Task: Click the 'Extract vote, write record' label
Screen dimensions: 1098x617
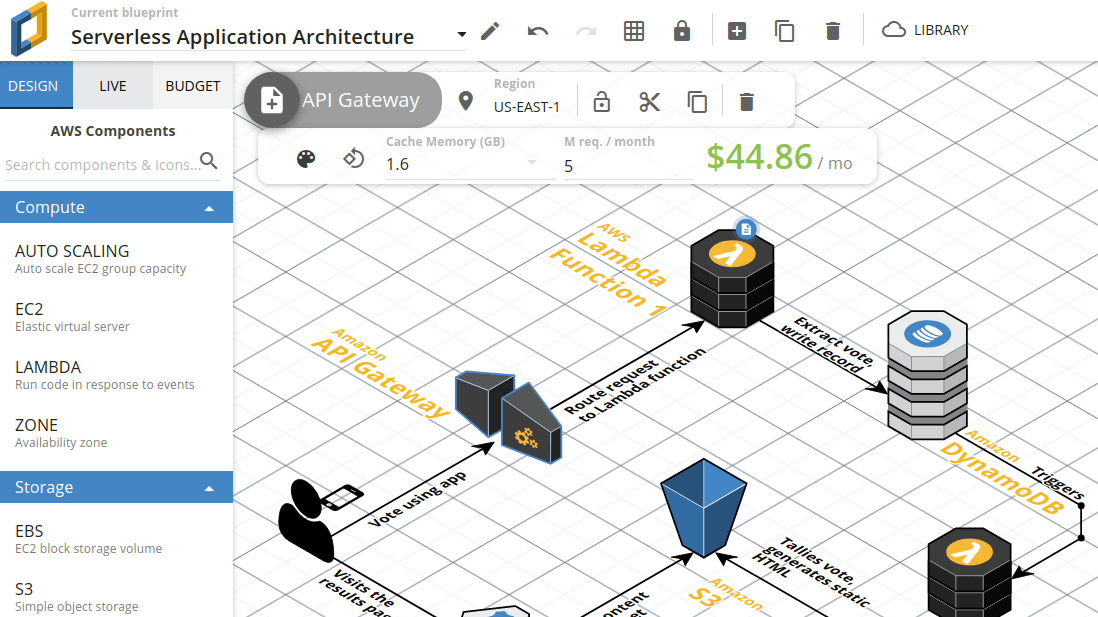Action: click(x=827, y=344)
